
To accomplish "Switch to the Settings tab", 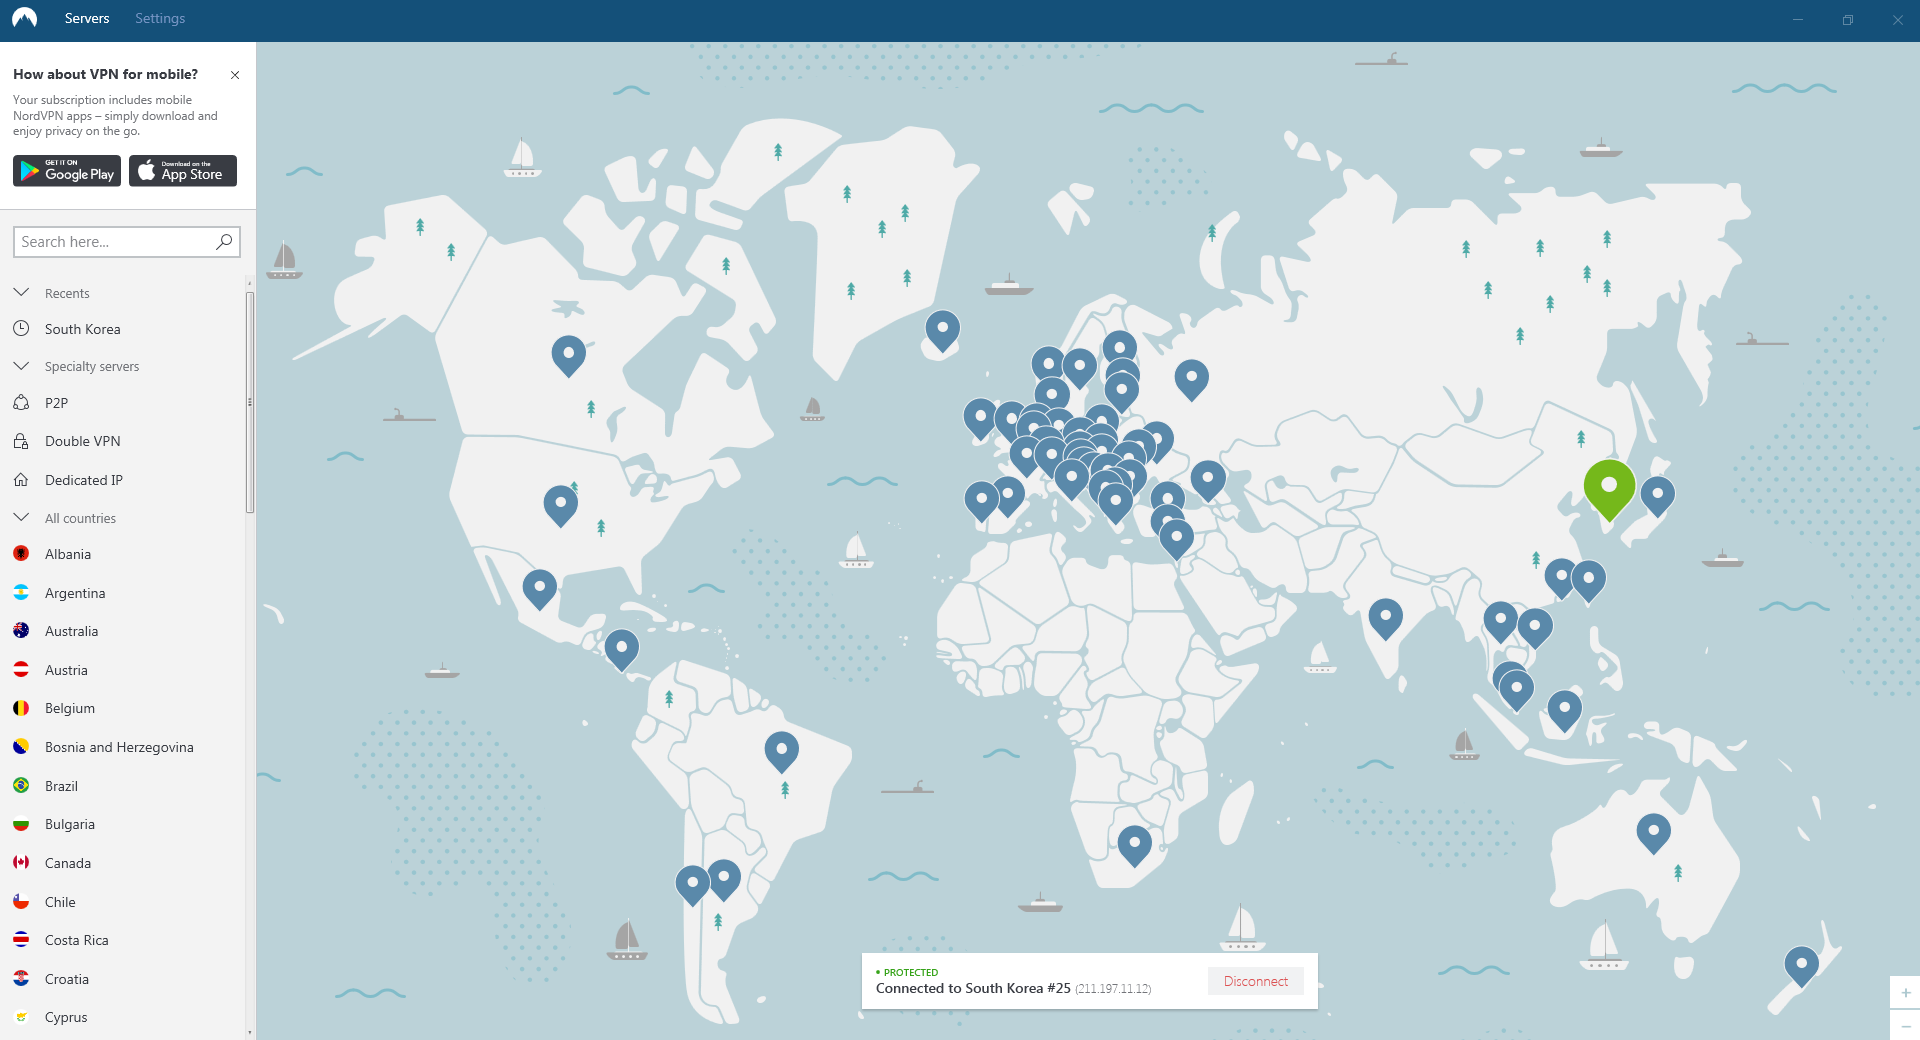I will (160, 18).
